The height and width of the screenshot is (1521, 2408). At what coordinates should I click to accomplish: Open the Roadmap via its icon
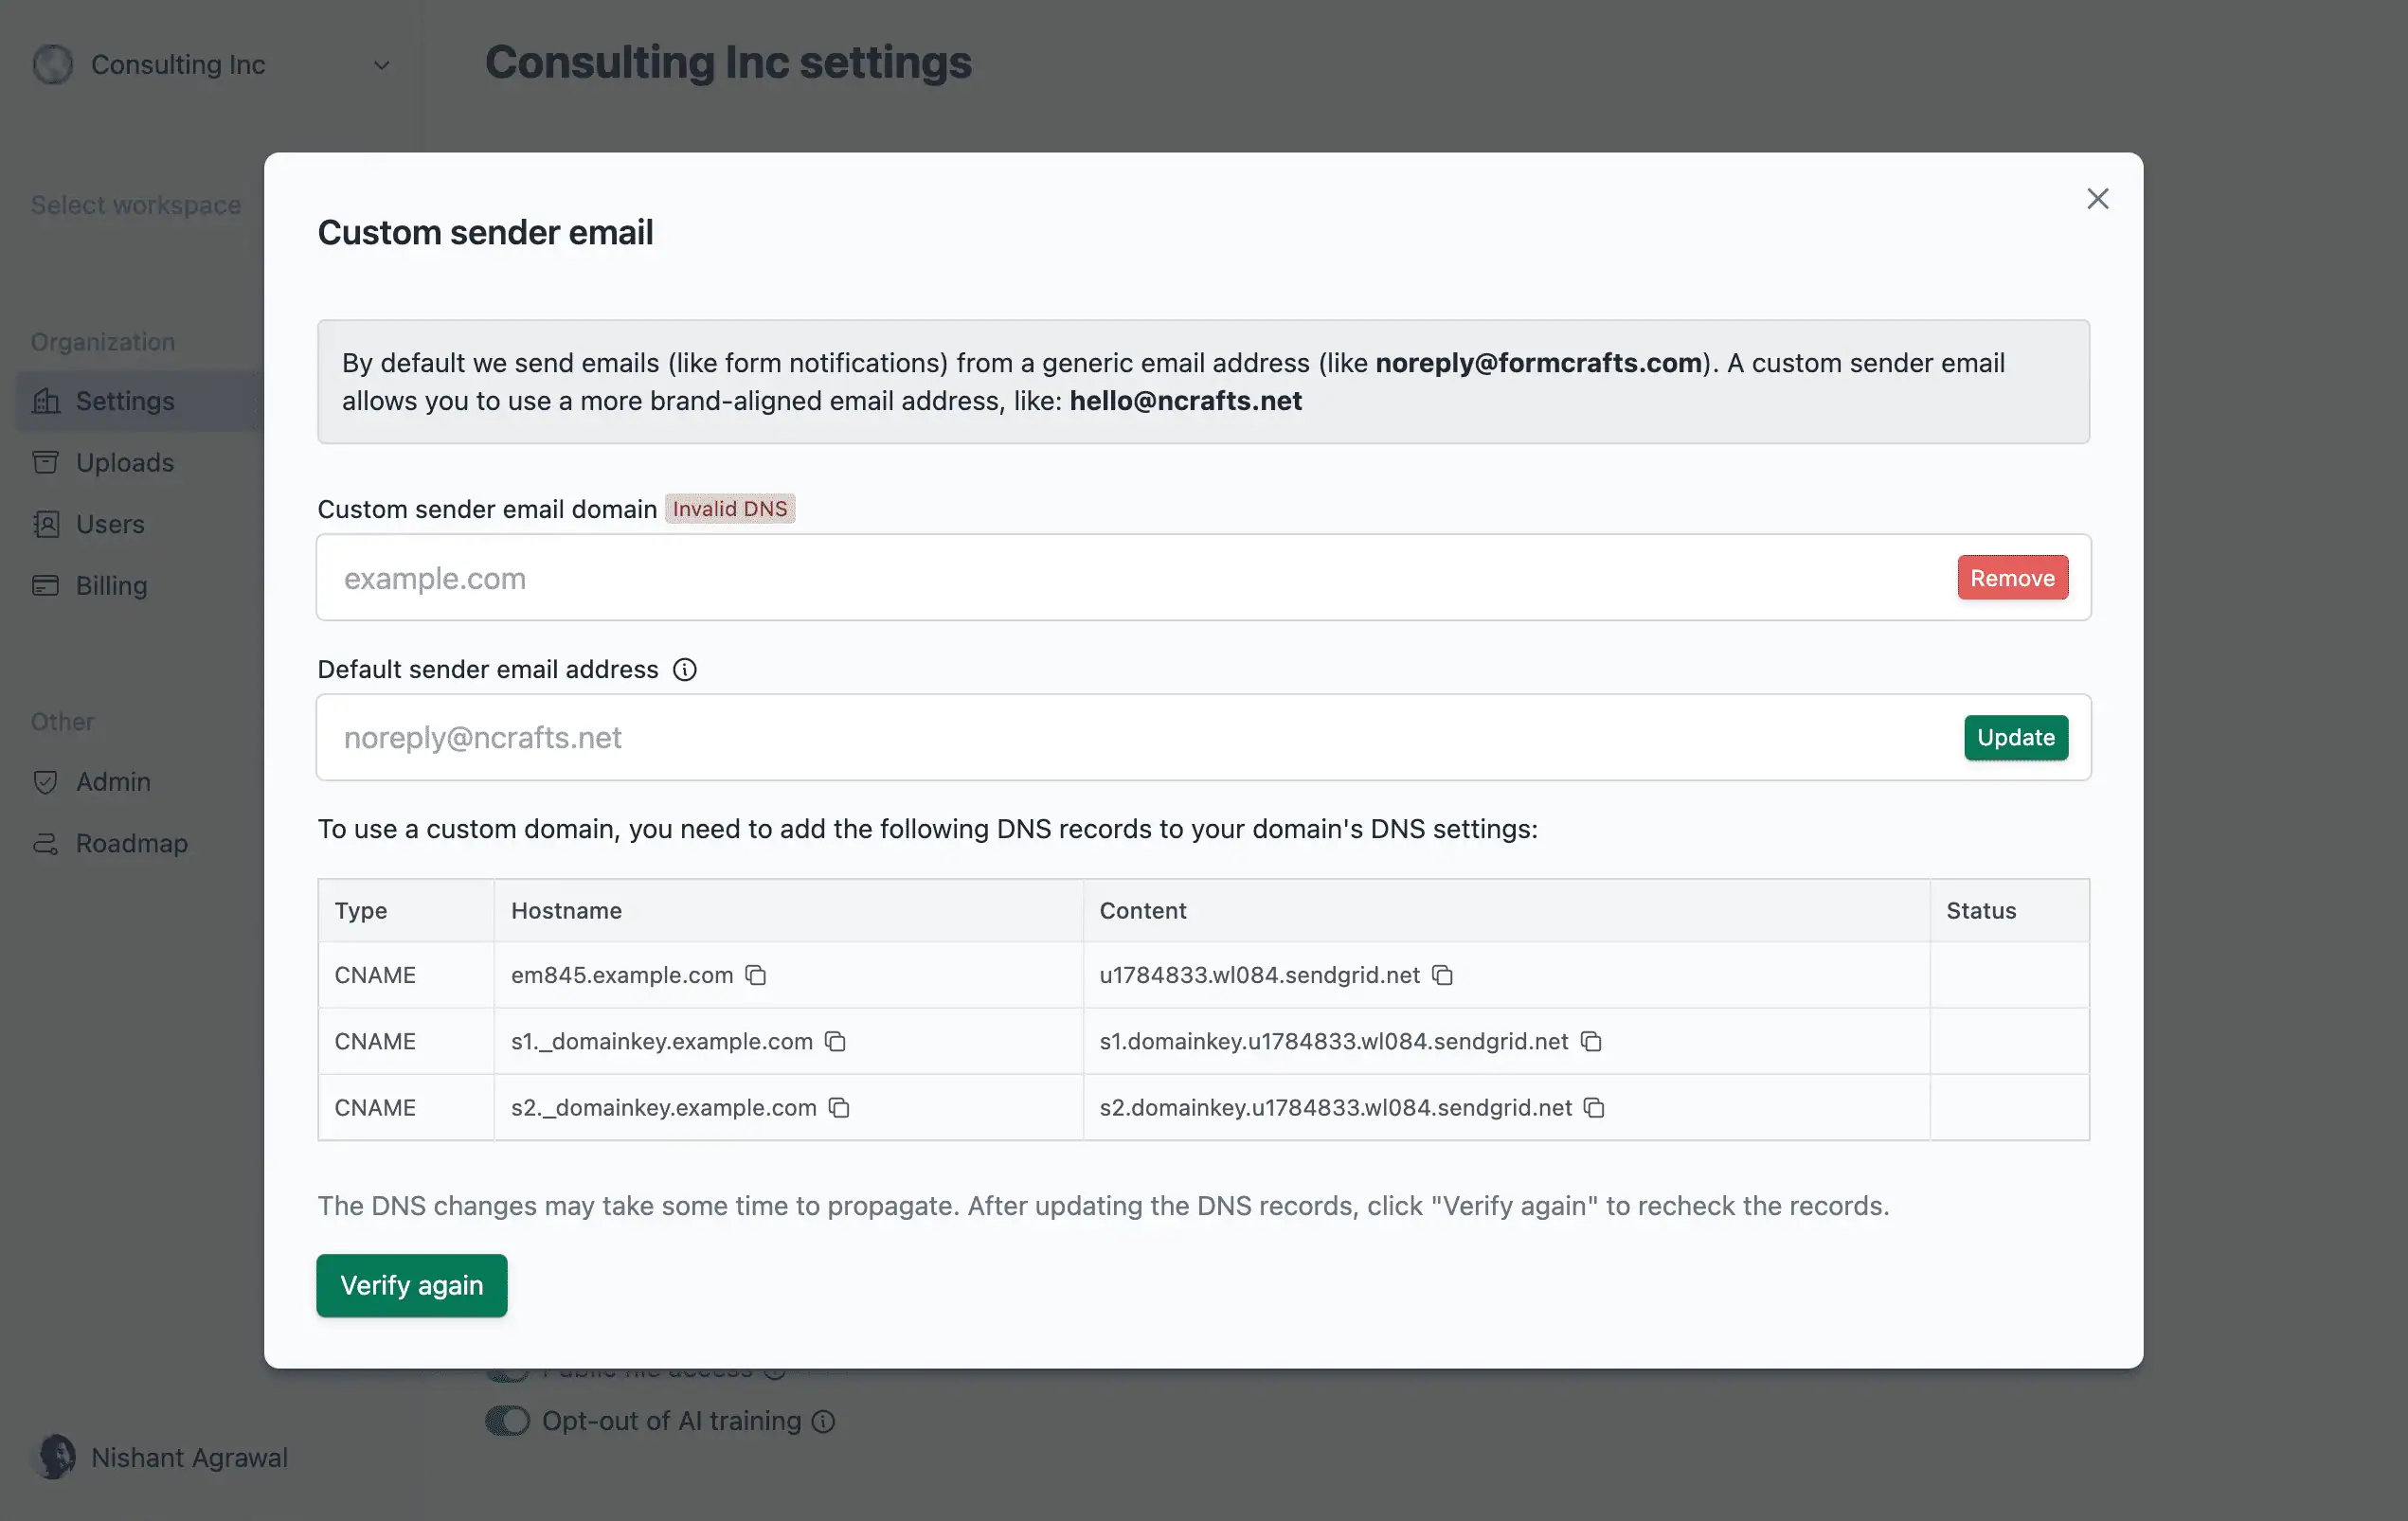pyautogui.click(x=46, y=843)
